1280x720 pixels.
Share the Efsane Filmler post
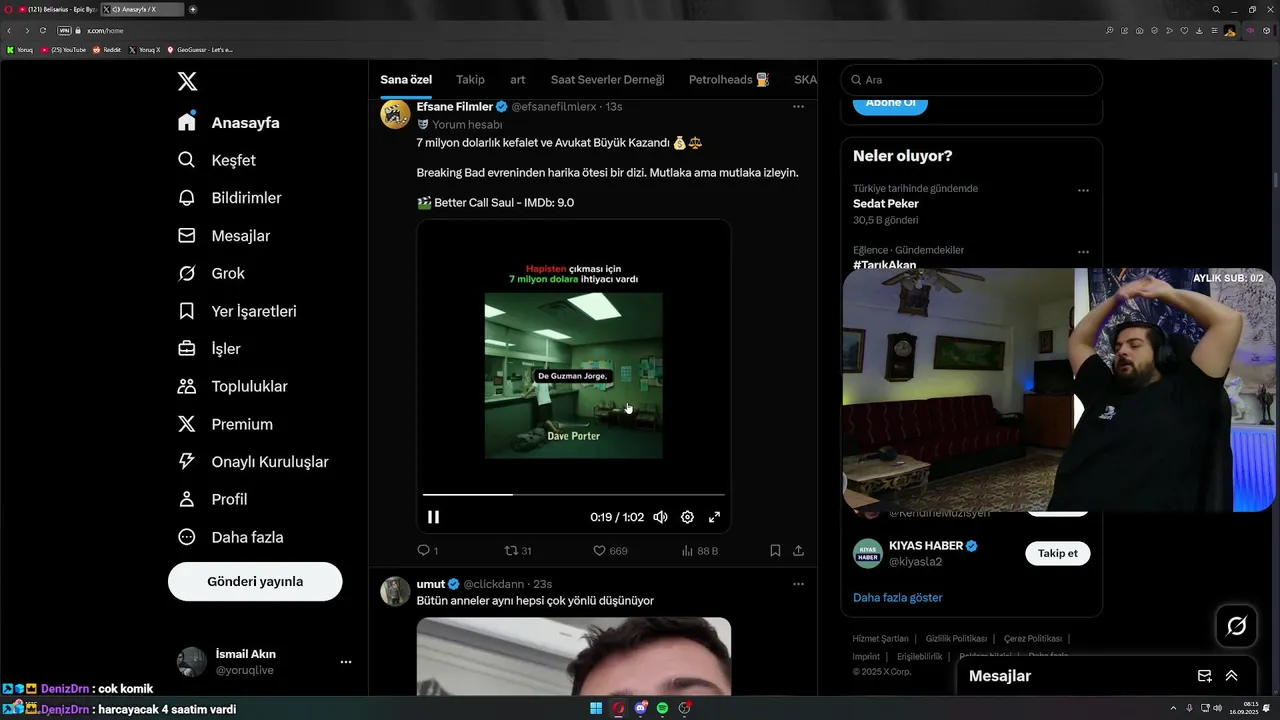(798, 551)
